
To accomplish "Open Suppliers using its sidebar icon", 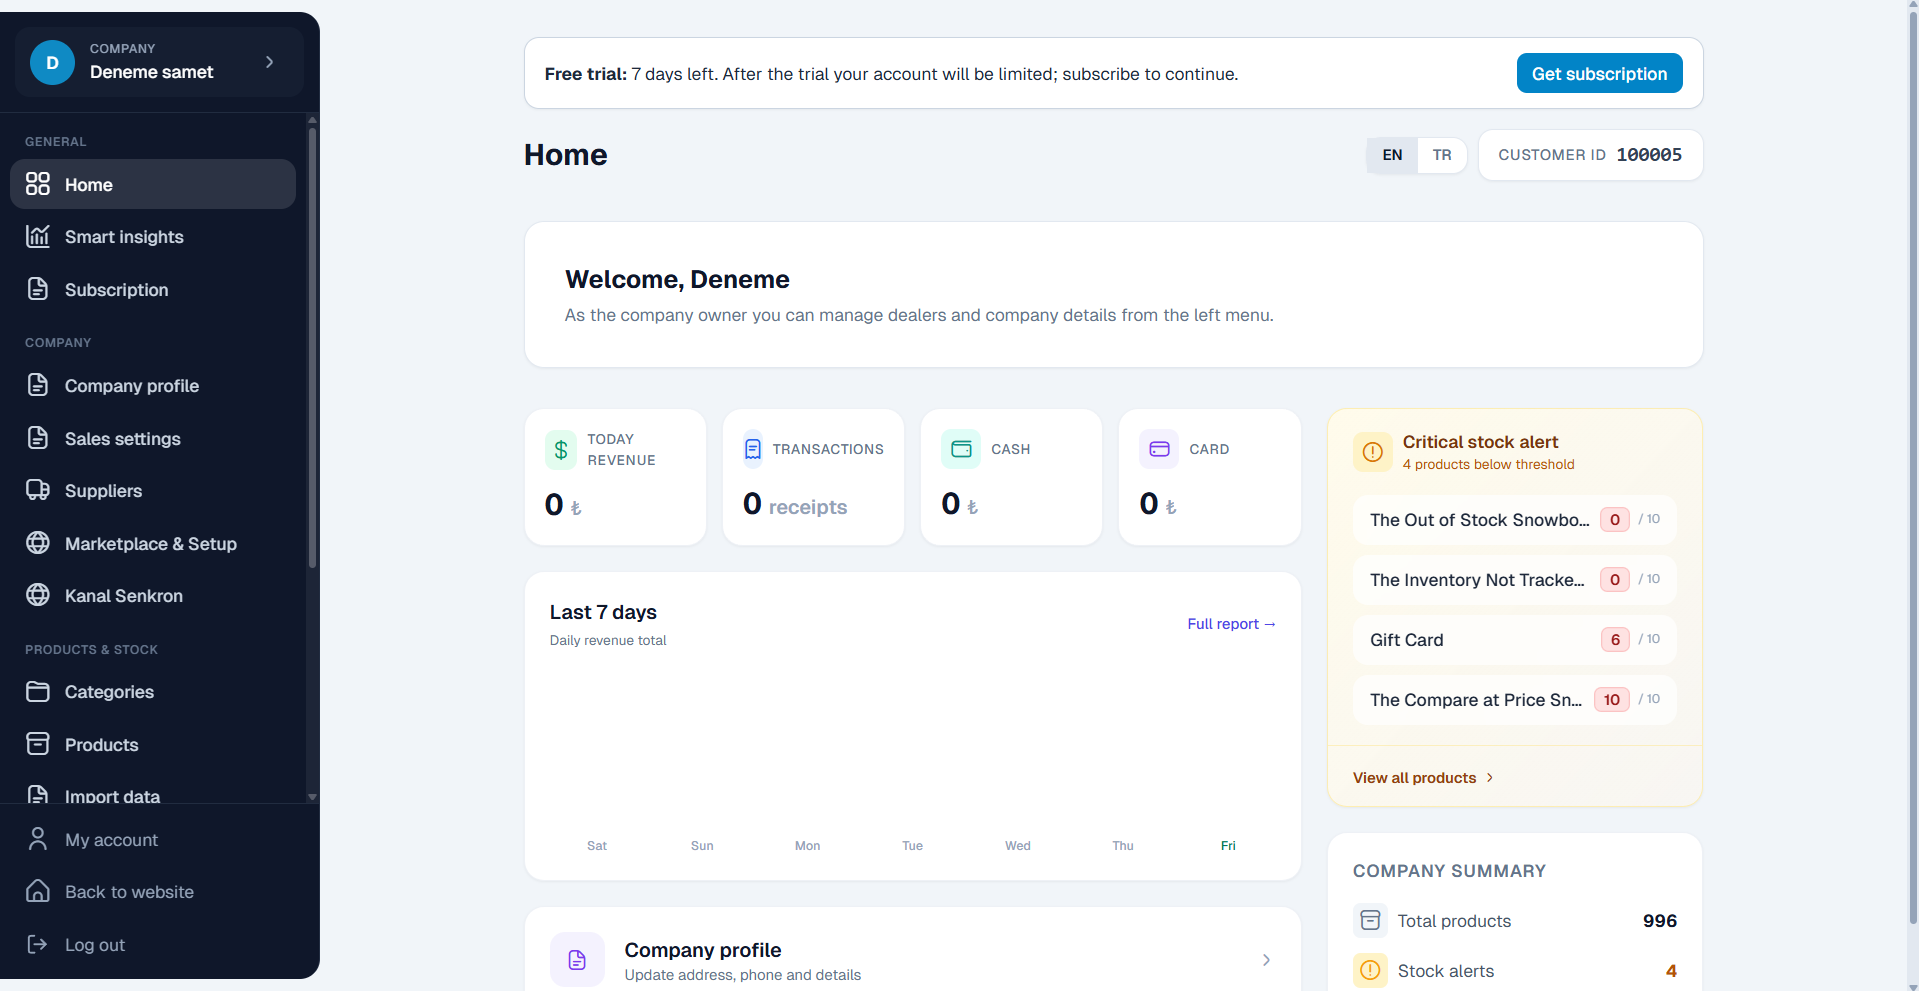I will pyautogui.click(x=38, y=490).
